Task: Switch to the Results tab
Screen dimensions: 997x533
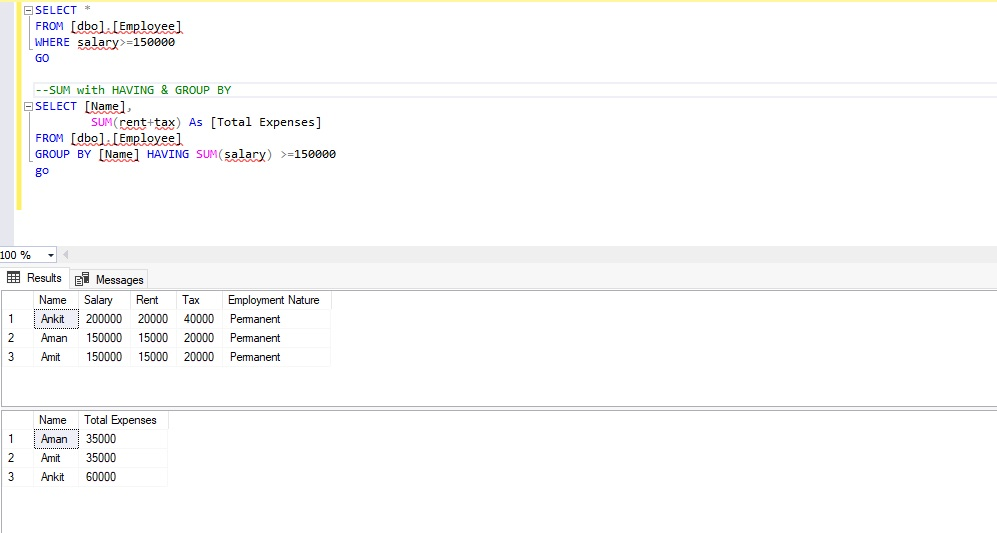Action: click(34, 279)
